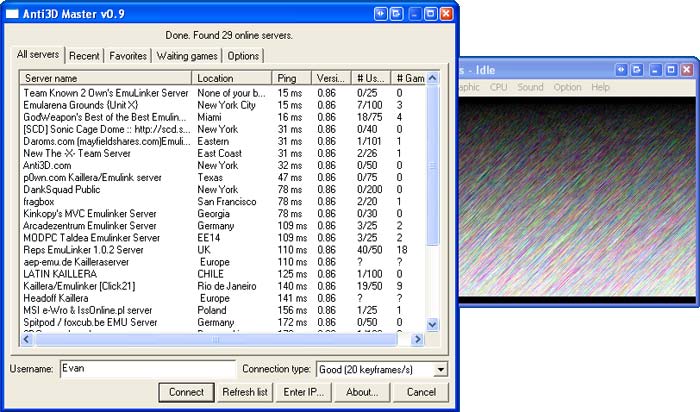The image size is (700, 412).
Task: Select Emularena Grounds {Unit X} server
Action: coord(223,105)
